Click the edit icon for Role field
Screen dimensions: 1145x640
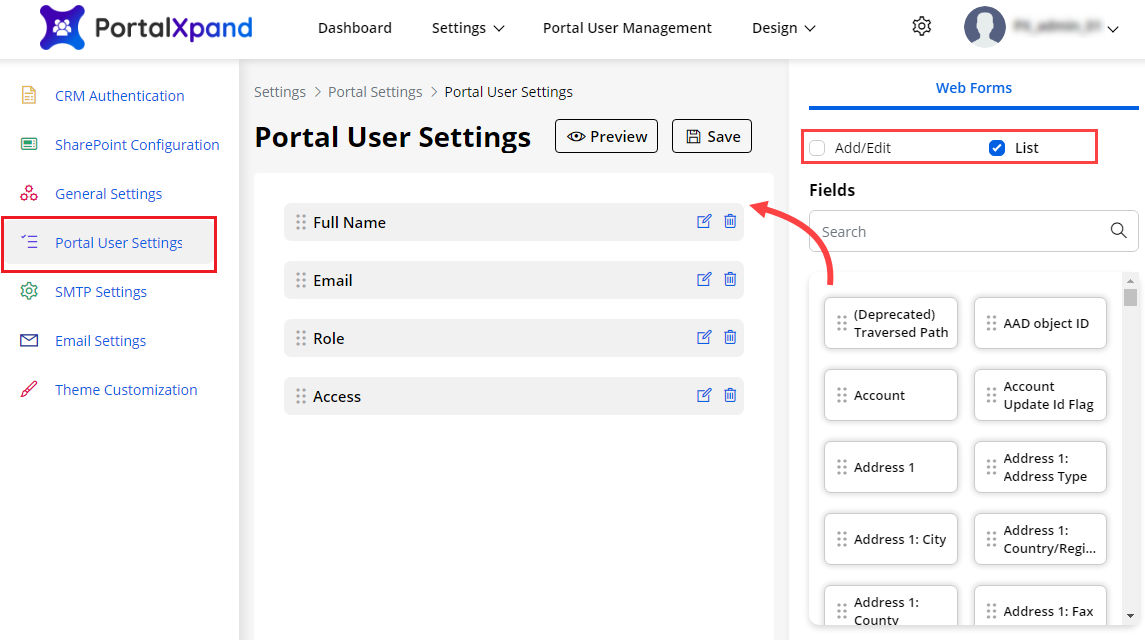click(x=704, y=338)
